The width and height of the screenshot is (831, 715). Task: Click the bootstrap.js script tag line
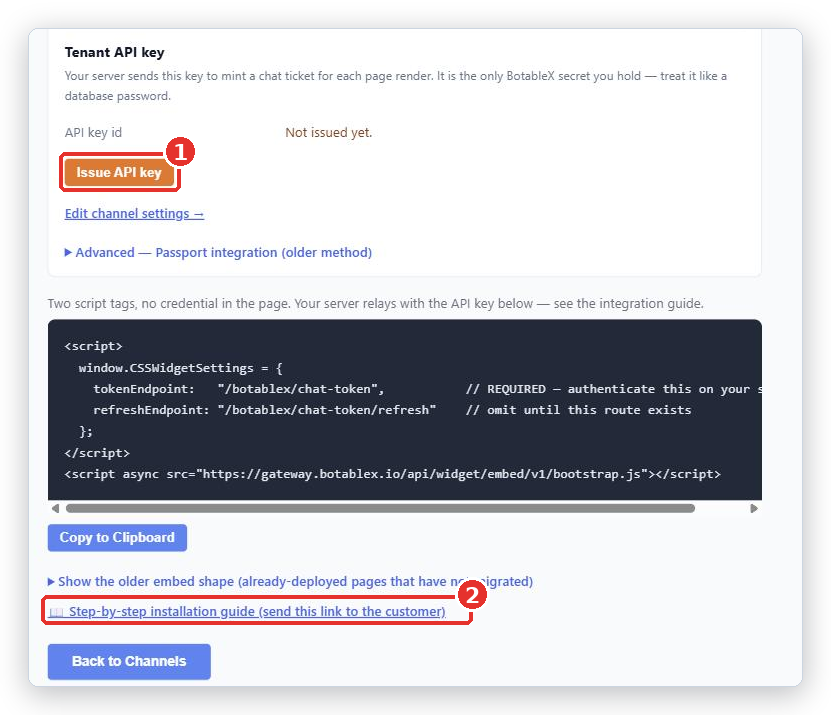point(393,474)
